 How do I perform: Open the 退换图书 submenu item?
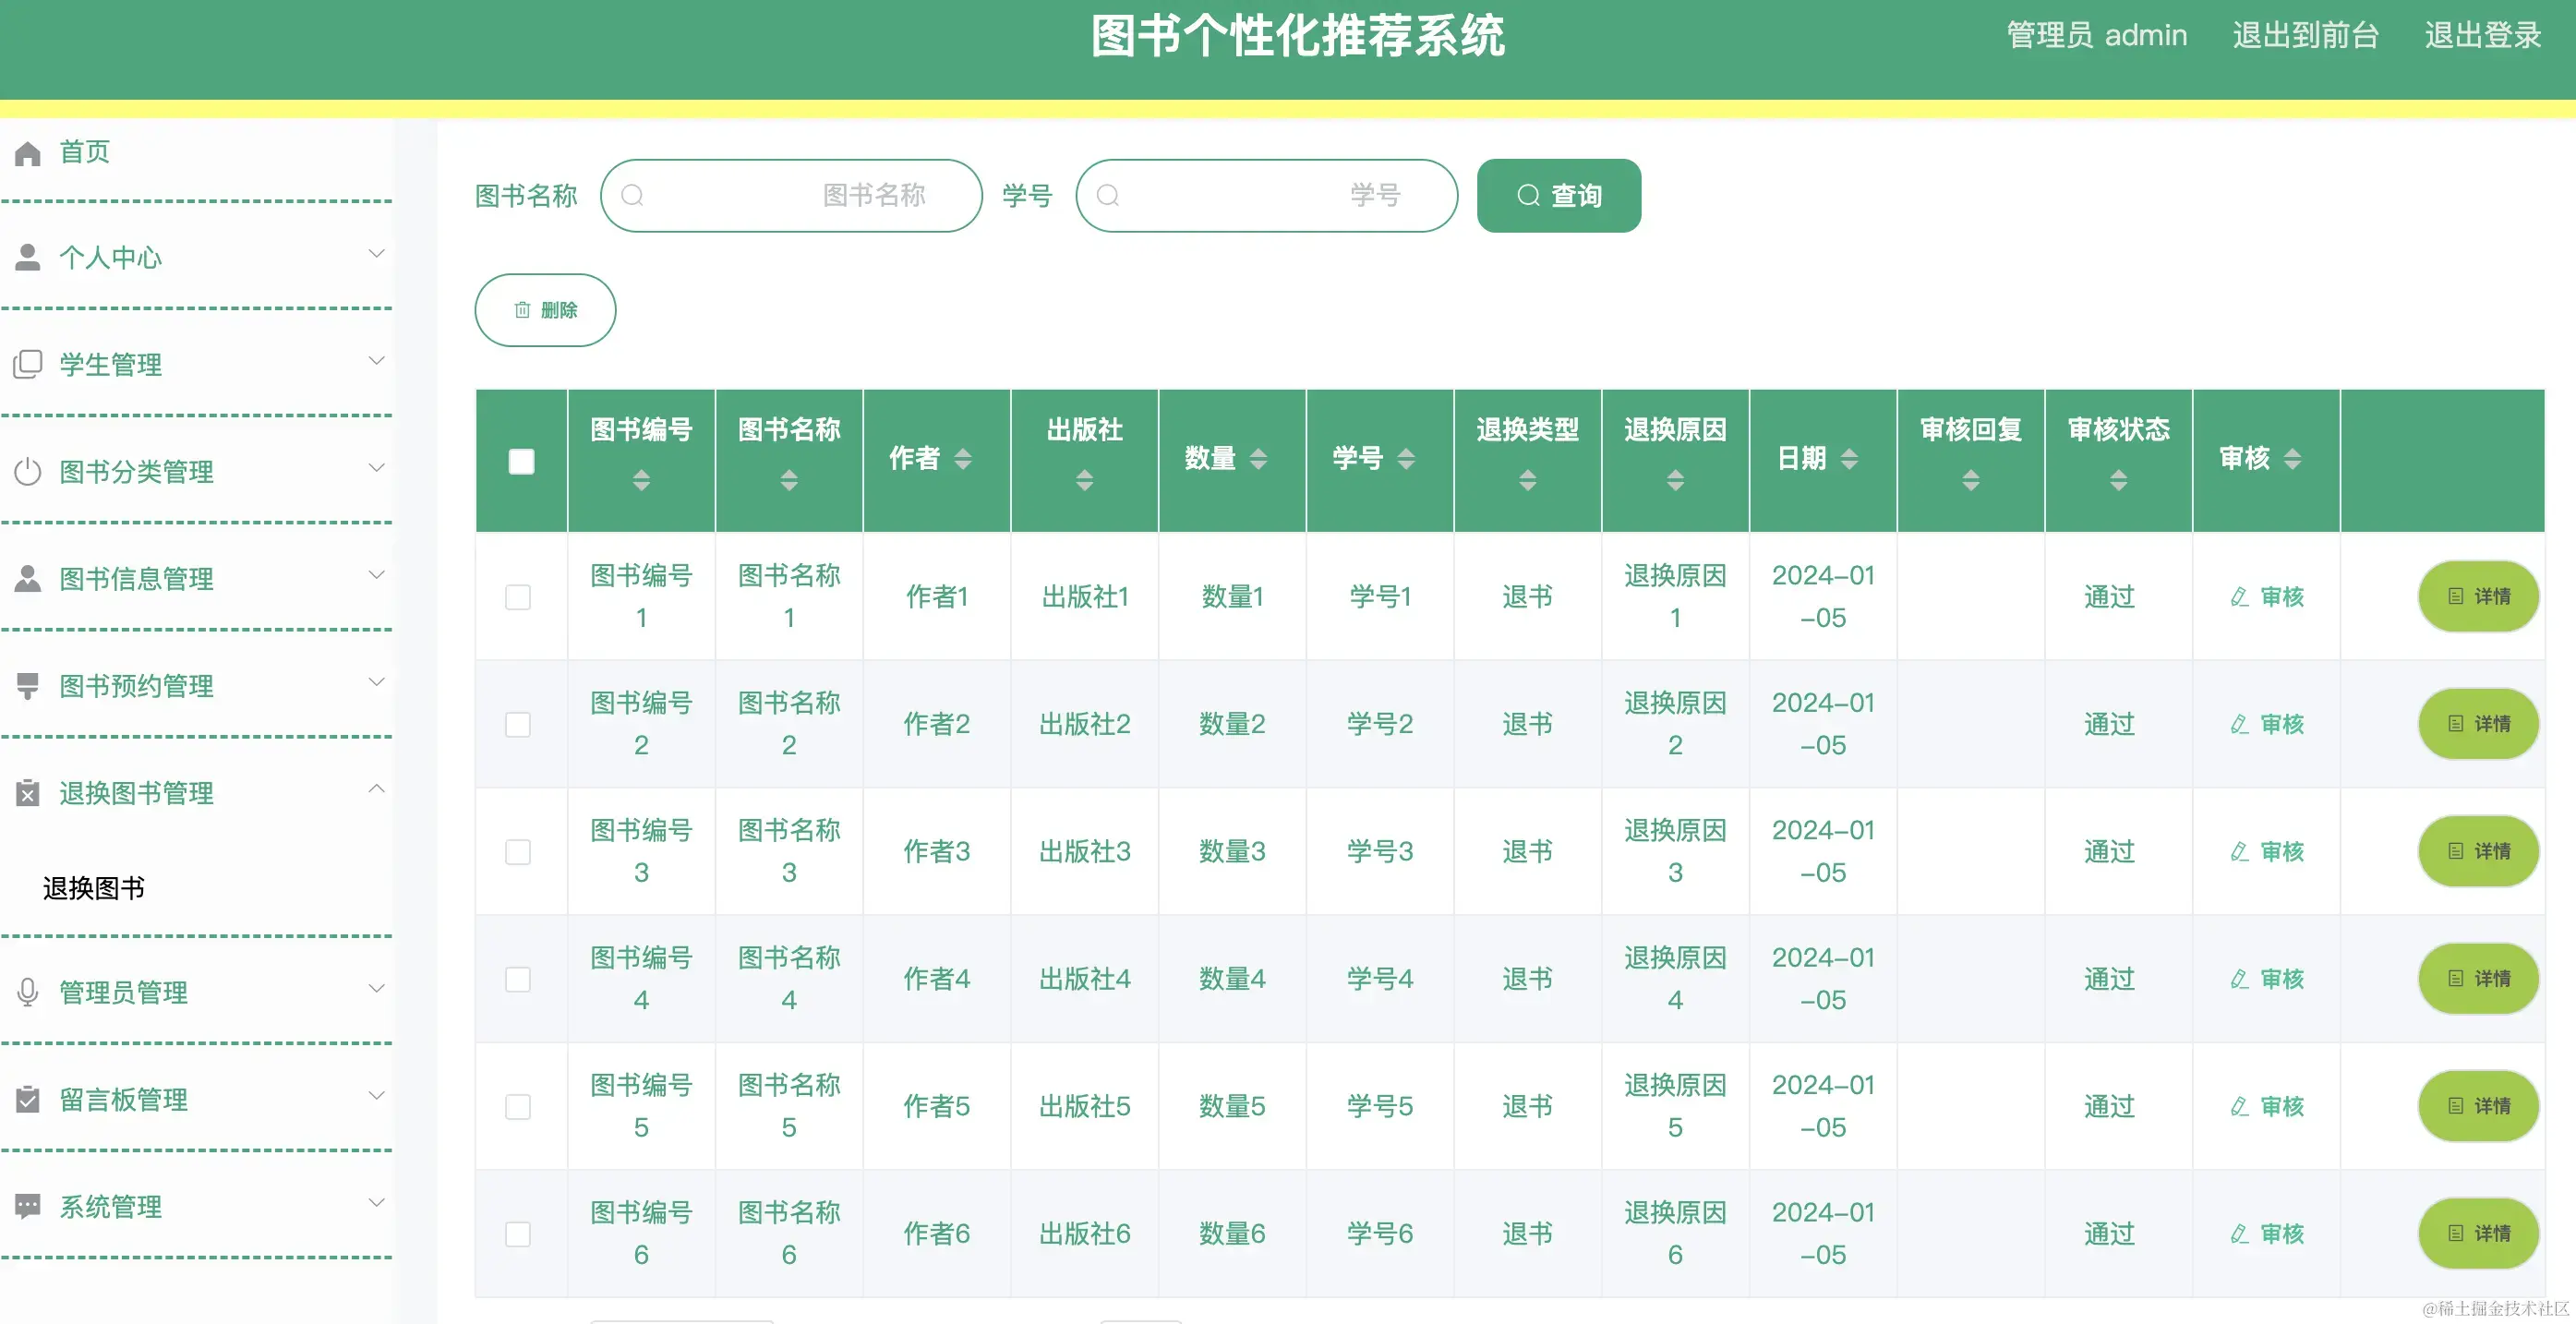click(93, 888)
